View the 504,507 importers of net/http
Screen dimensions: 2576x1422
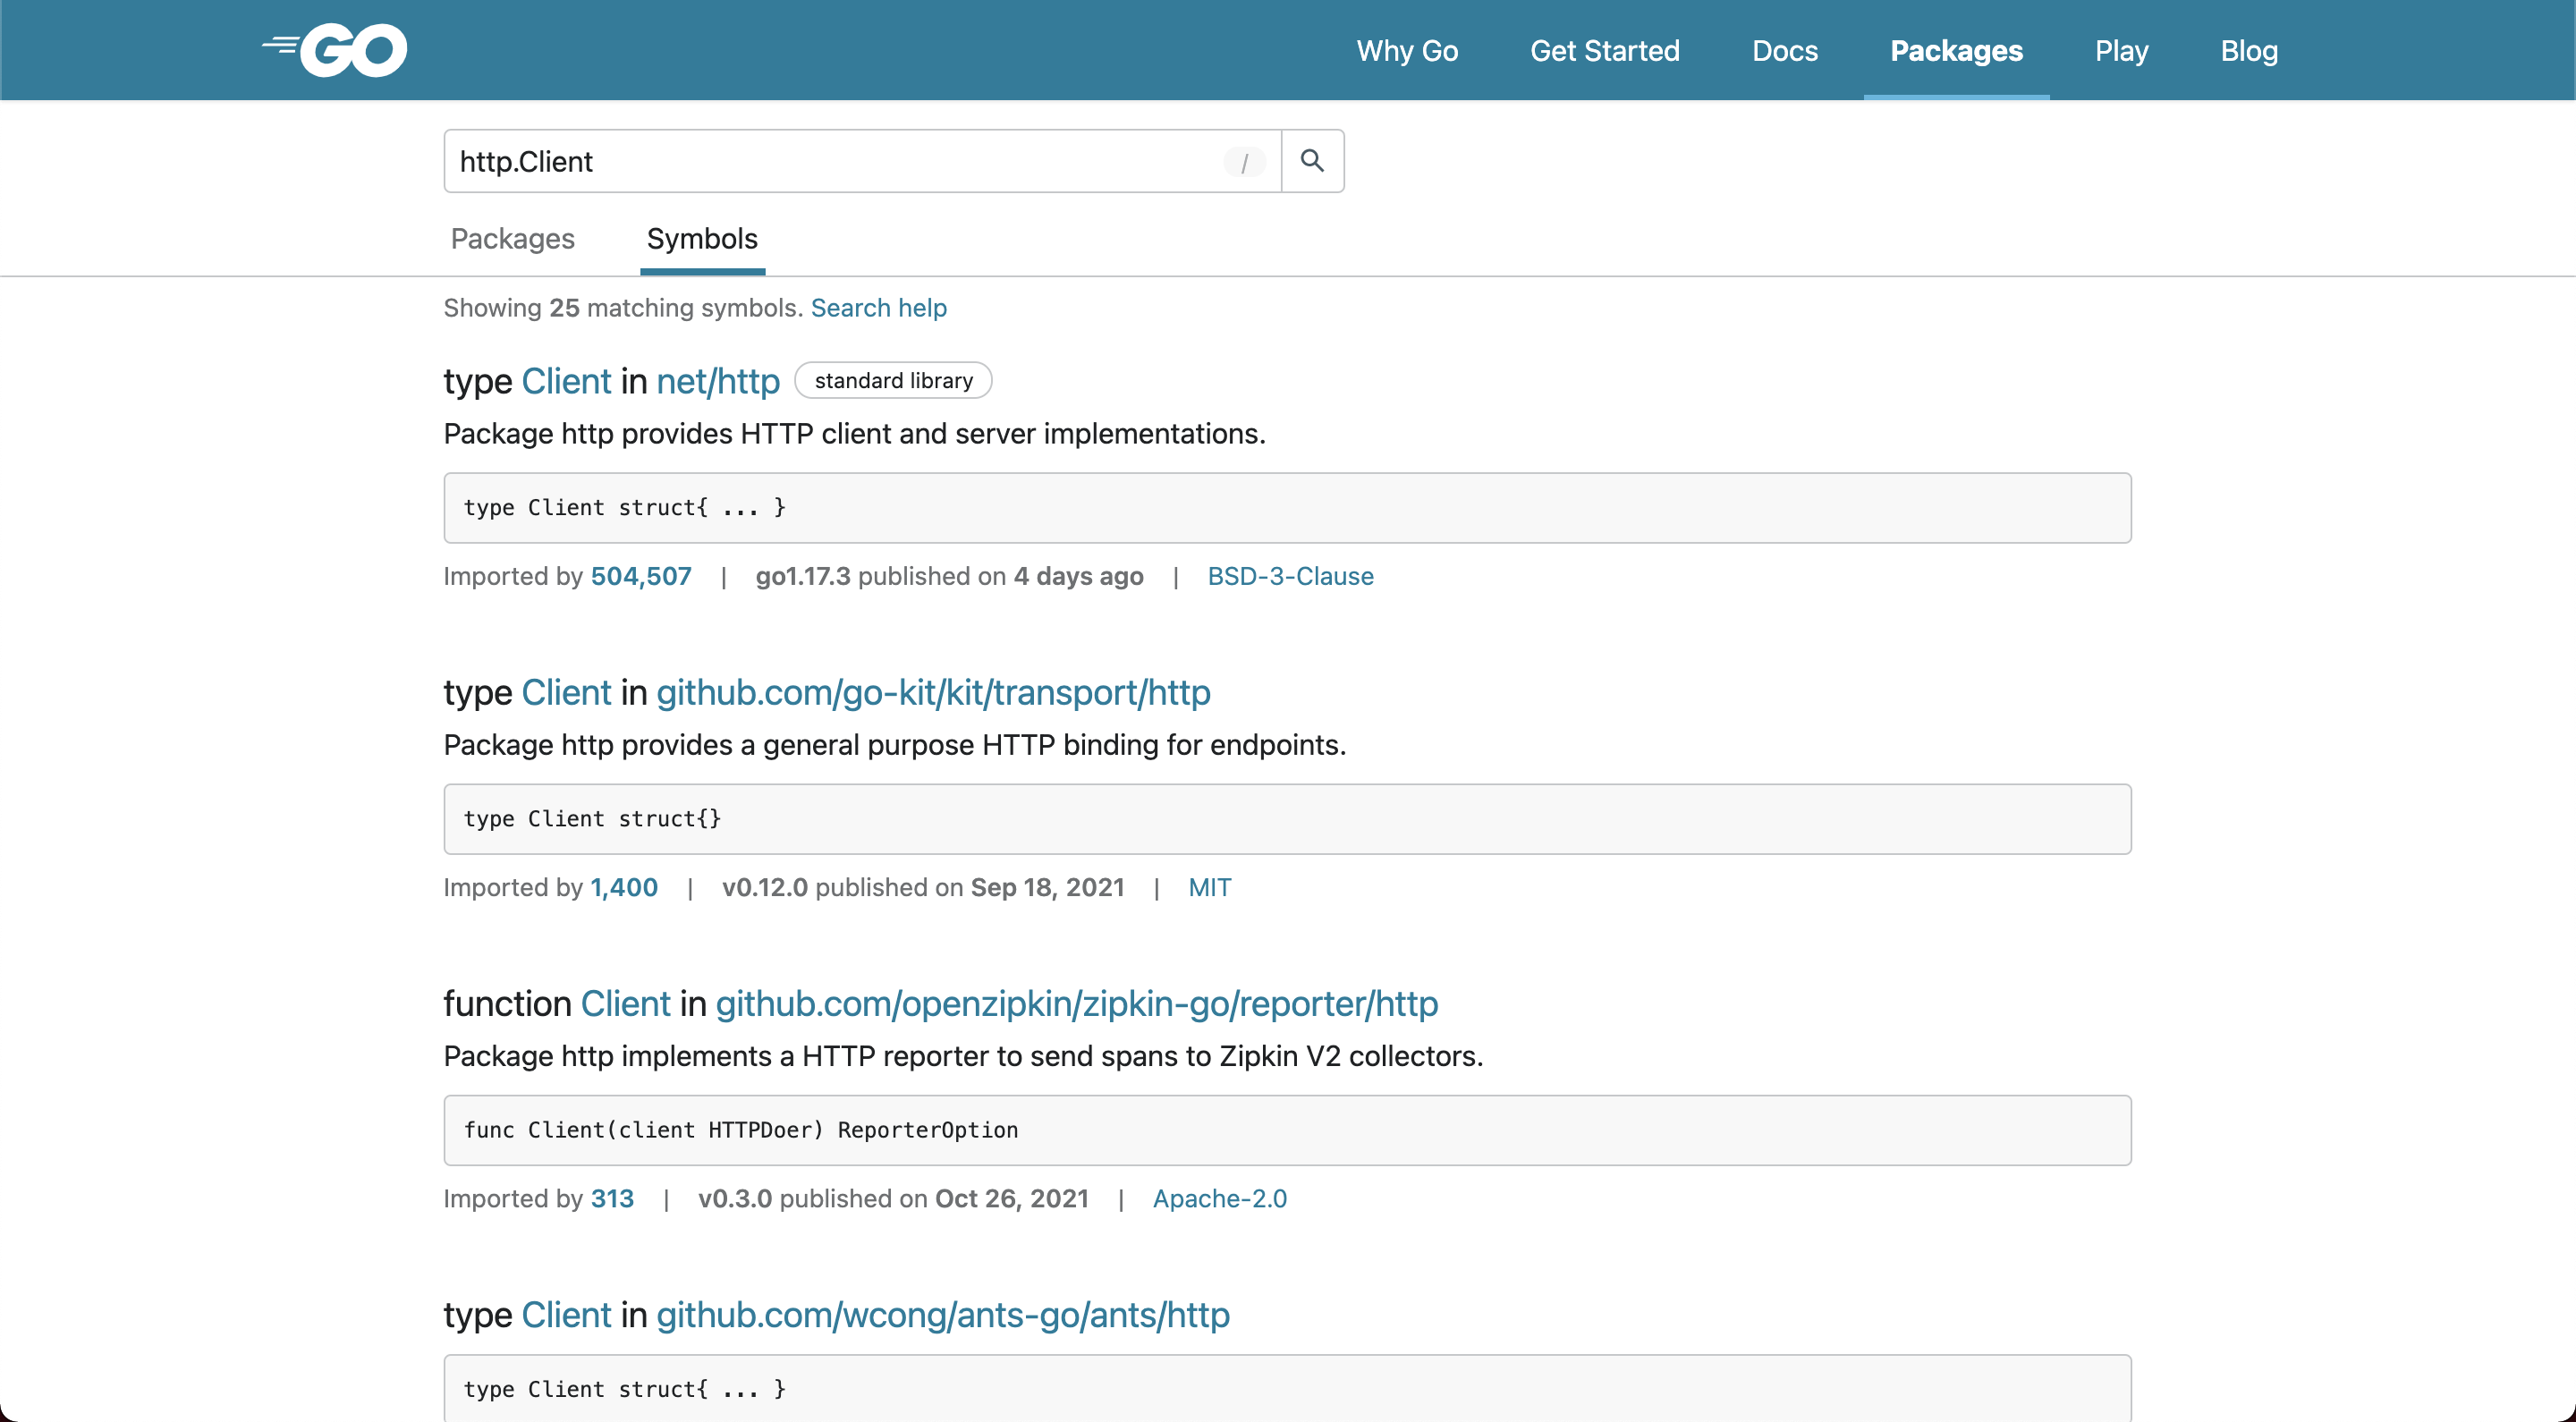pyautogui.click(x=640, y=576)
